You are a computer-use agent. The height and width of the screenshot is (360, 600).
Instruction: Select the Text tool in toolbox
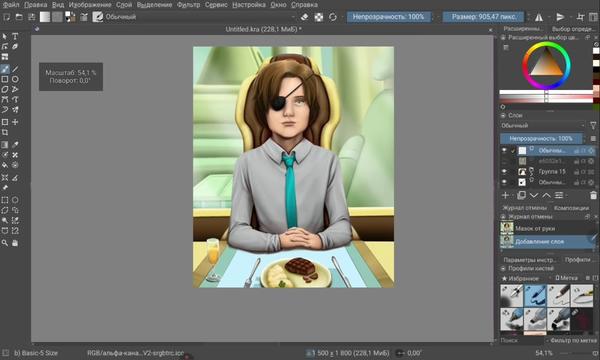[15, 36]
